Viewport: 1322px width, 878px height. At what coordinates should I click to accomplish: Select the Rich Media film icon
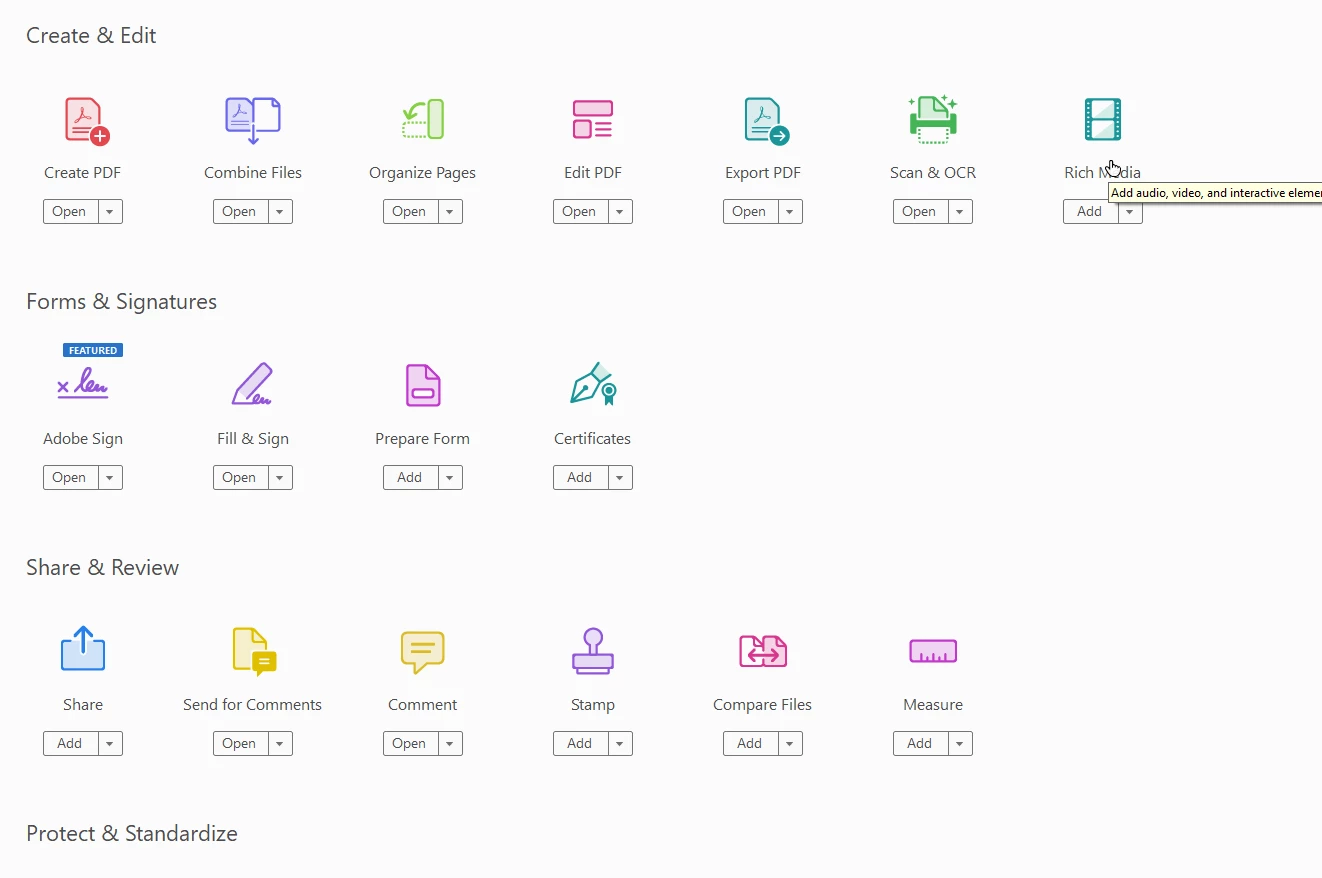(x=1103, y=119)
